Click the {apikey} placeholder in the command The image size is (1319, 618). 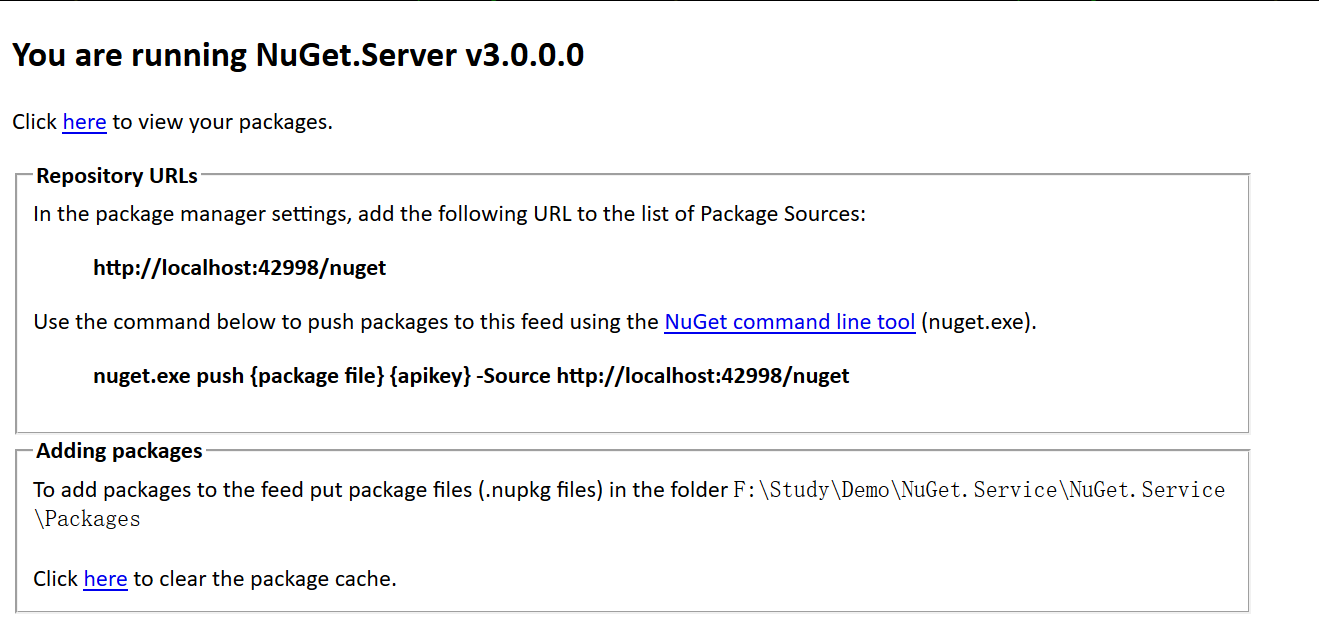[x=431, y=376]
